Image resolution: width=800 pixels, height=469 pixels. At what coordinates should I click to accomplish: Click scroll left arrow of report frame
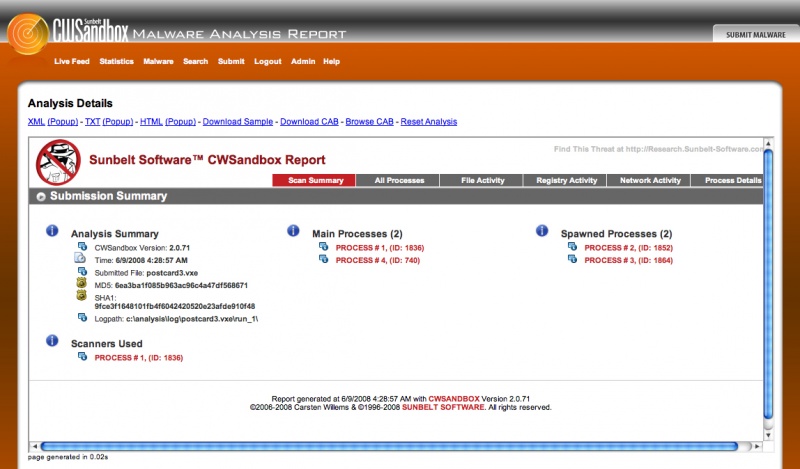coord(34,446)
